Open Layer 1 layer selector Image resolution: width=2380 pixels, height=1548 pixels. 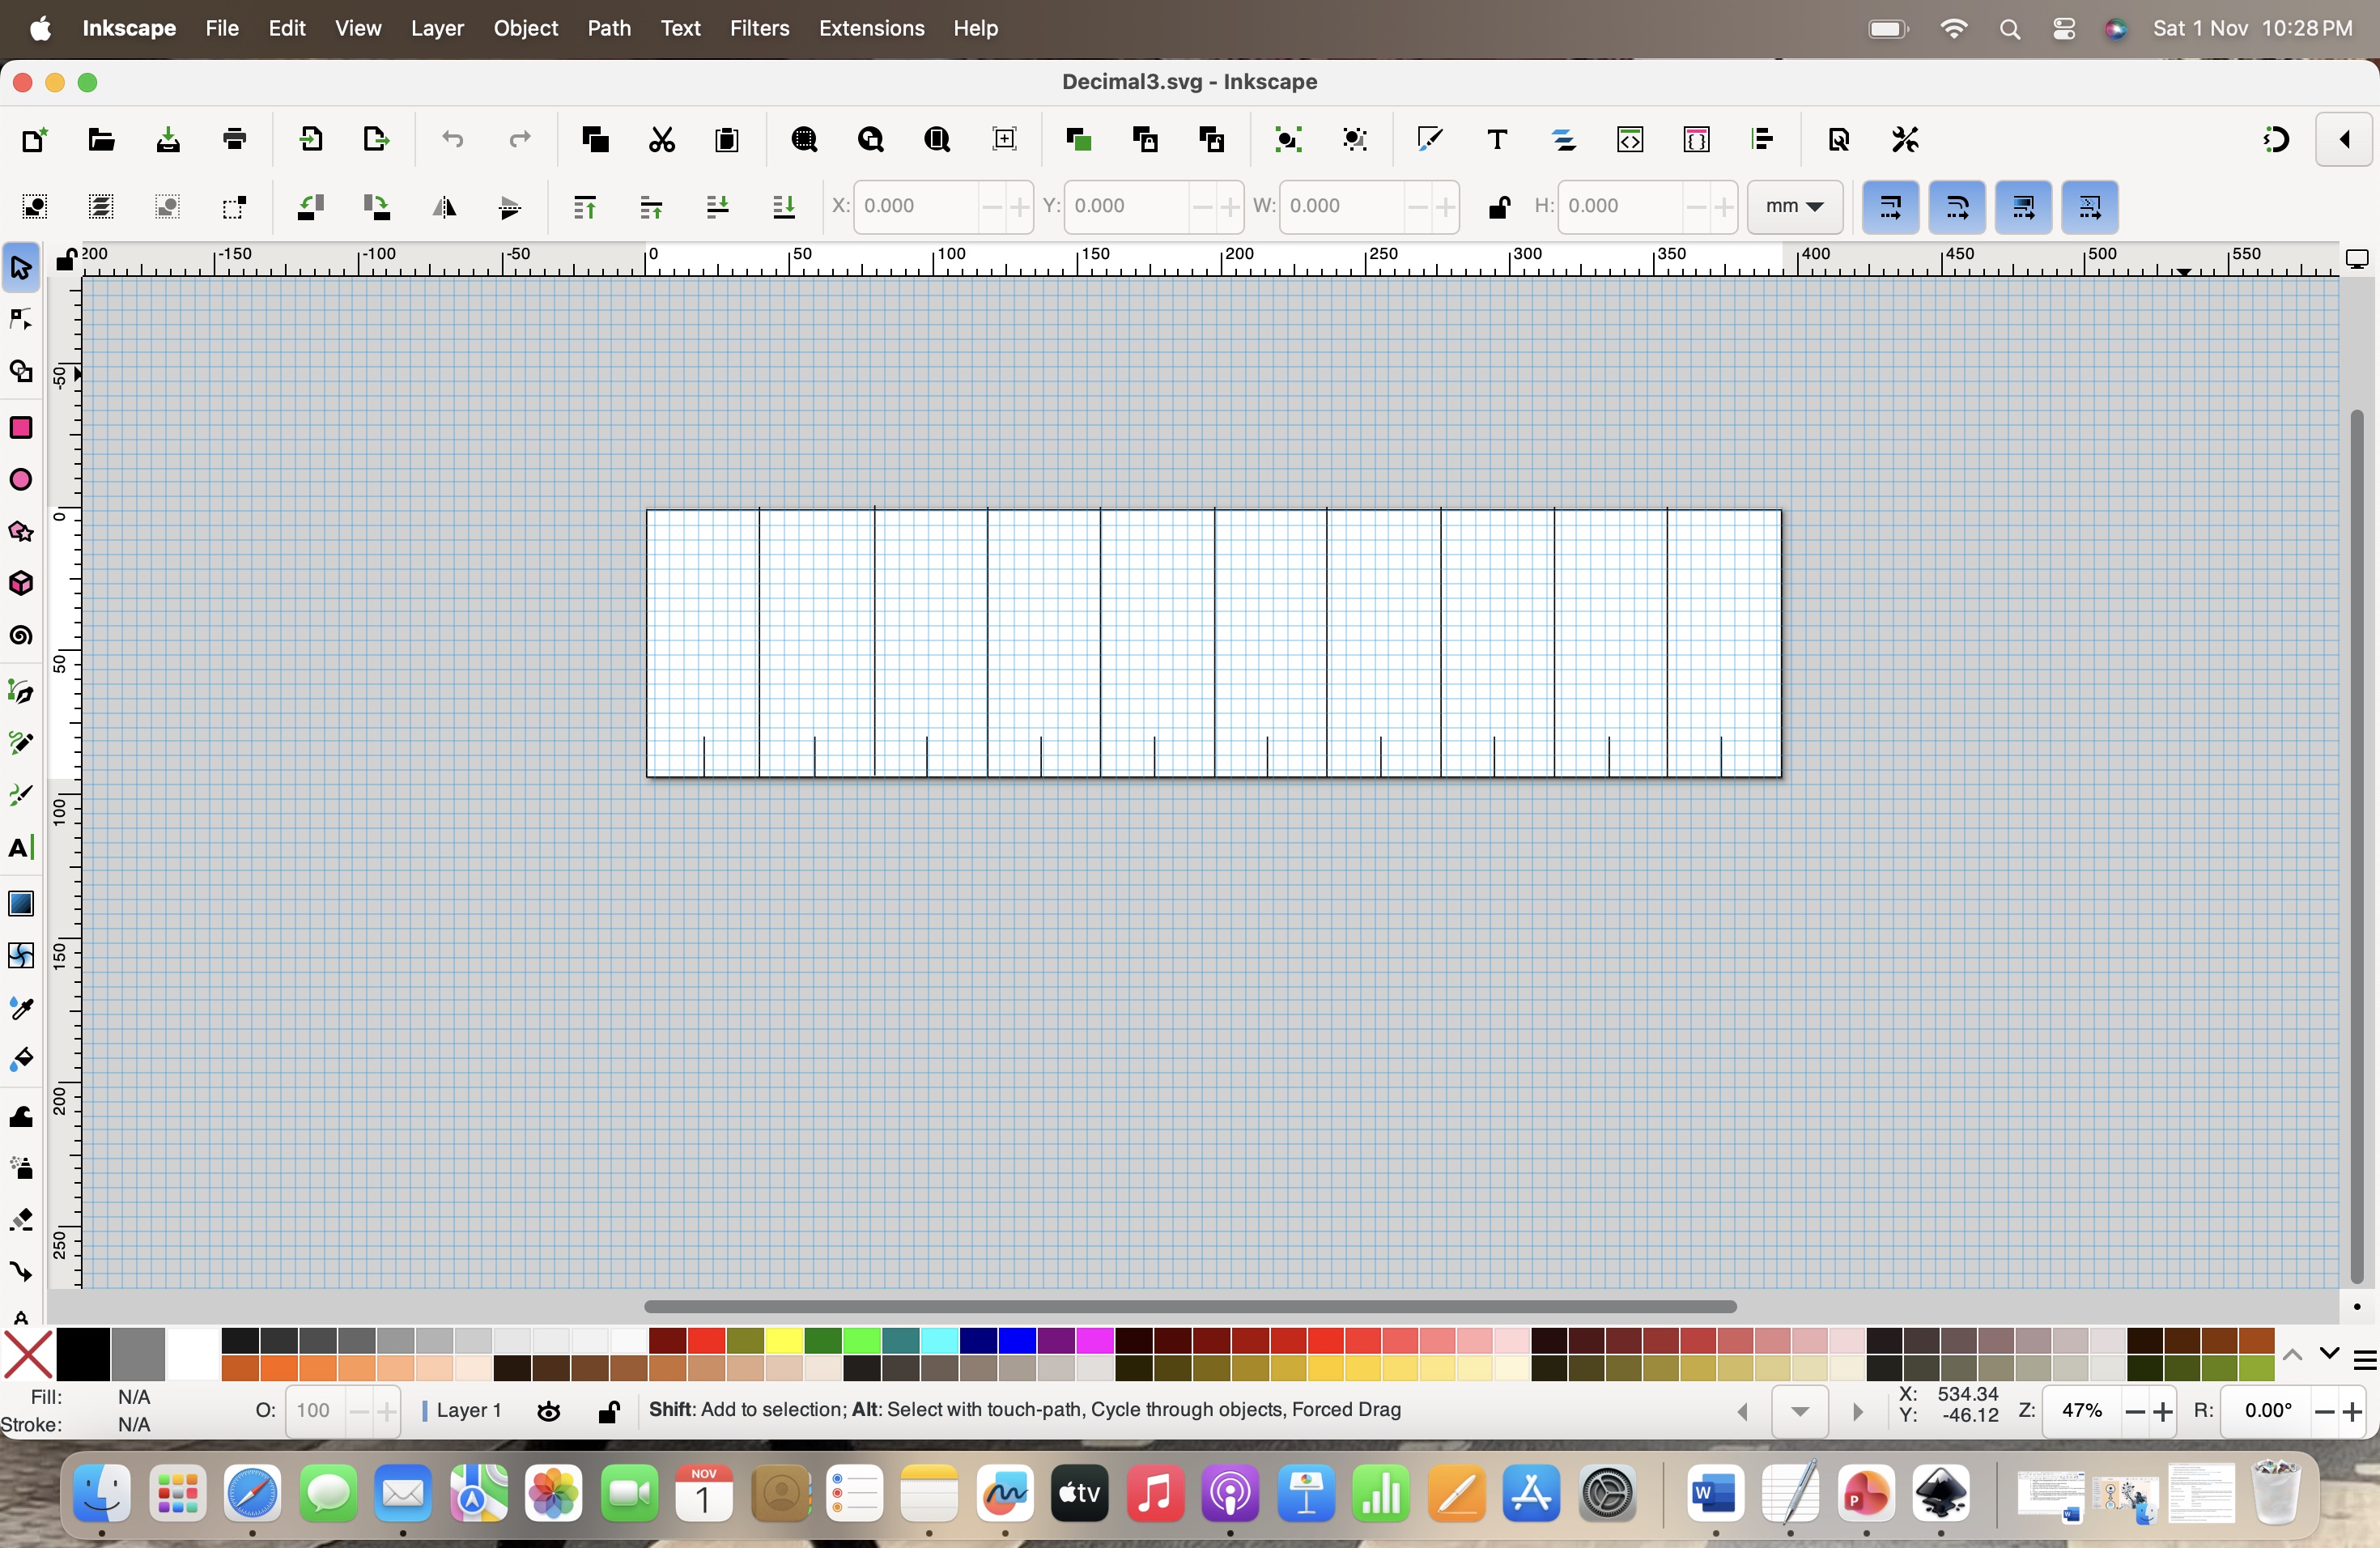pos(468,1411)
